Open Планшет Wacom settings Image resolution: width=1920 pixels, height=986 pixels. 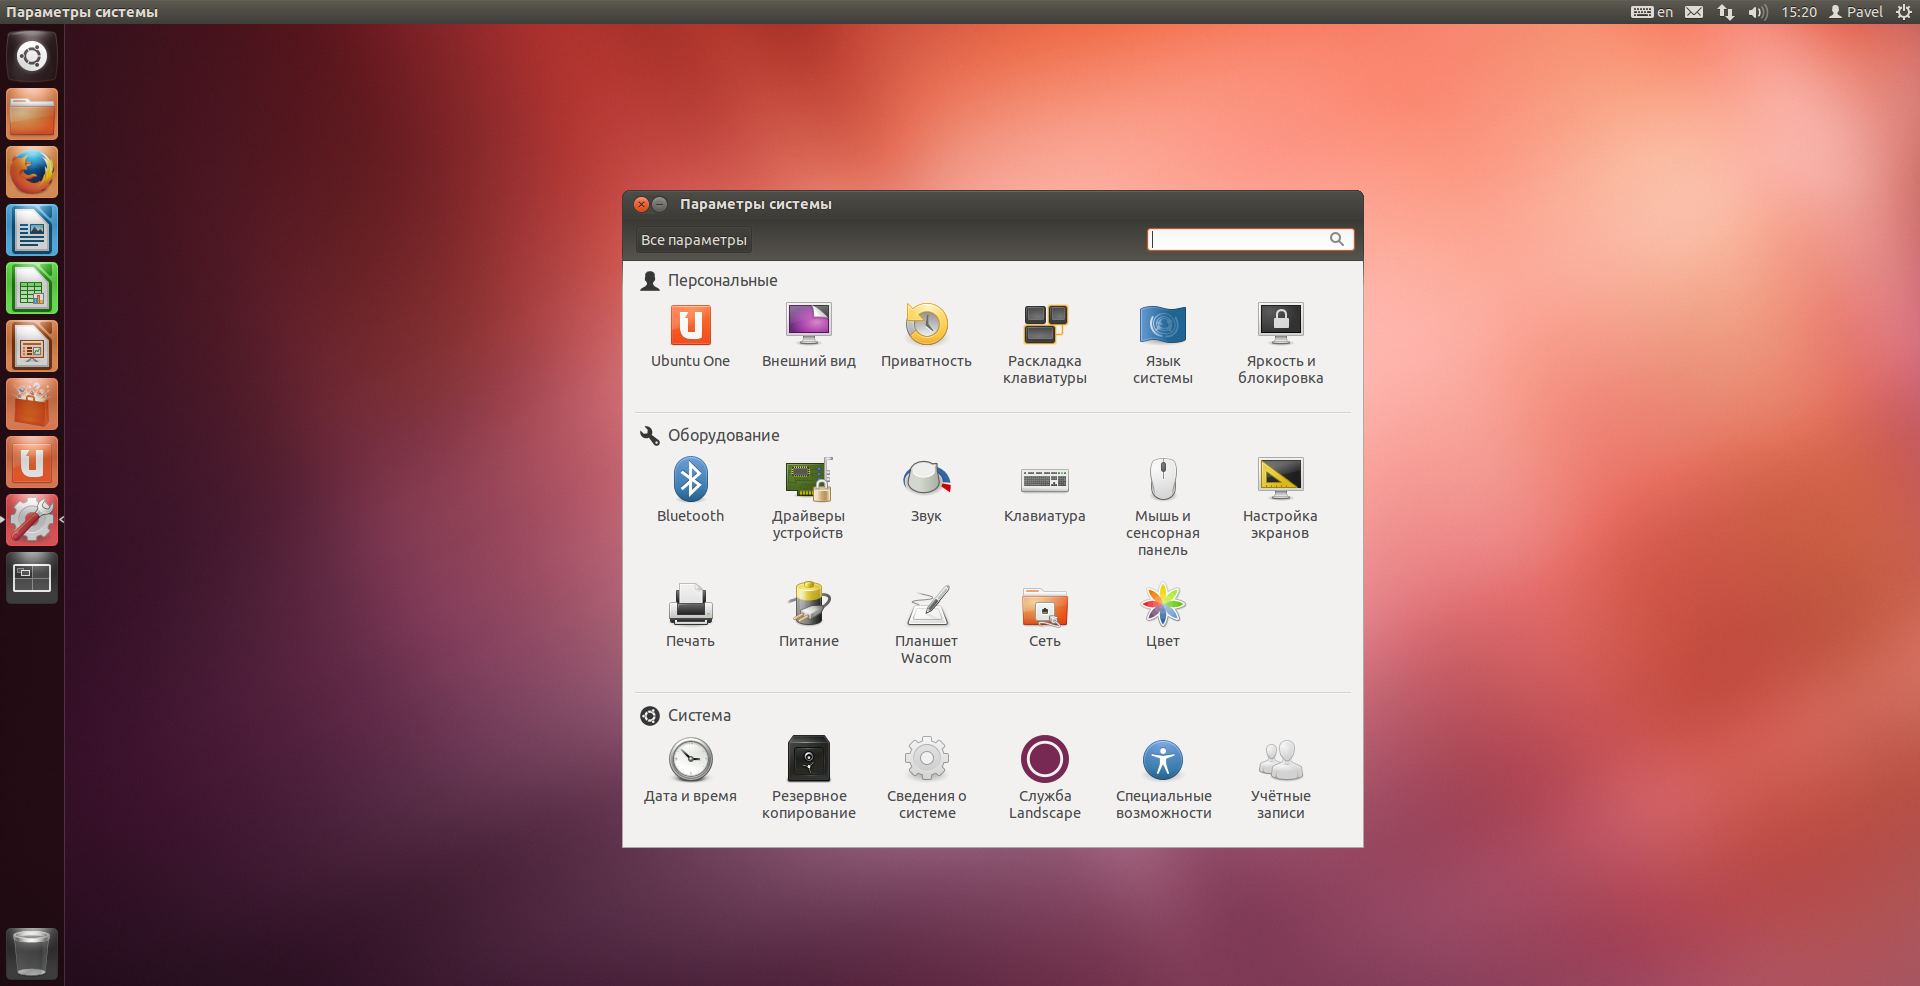click(x=926, y=624)
